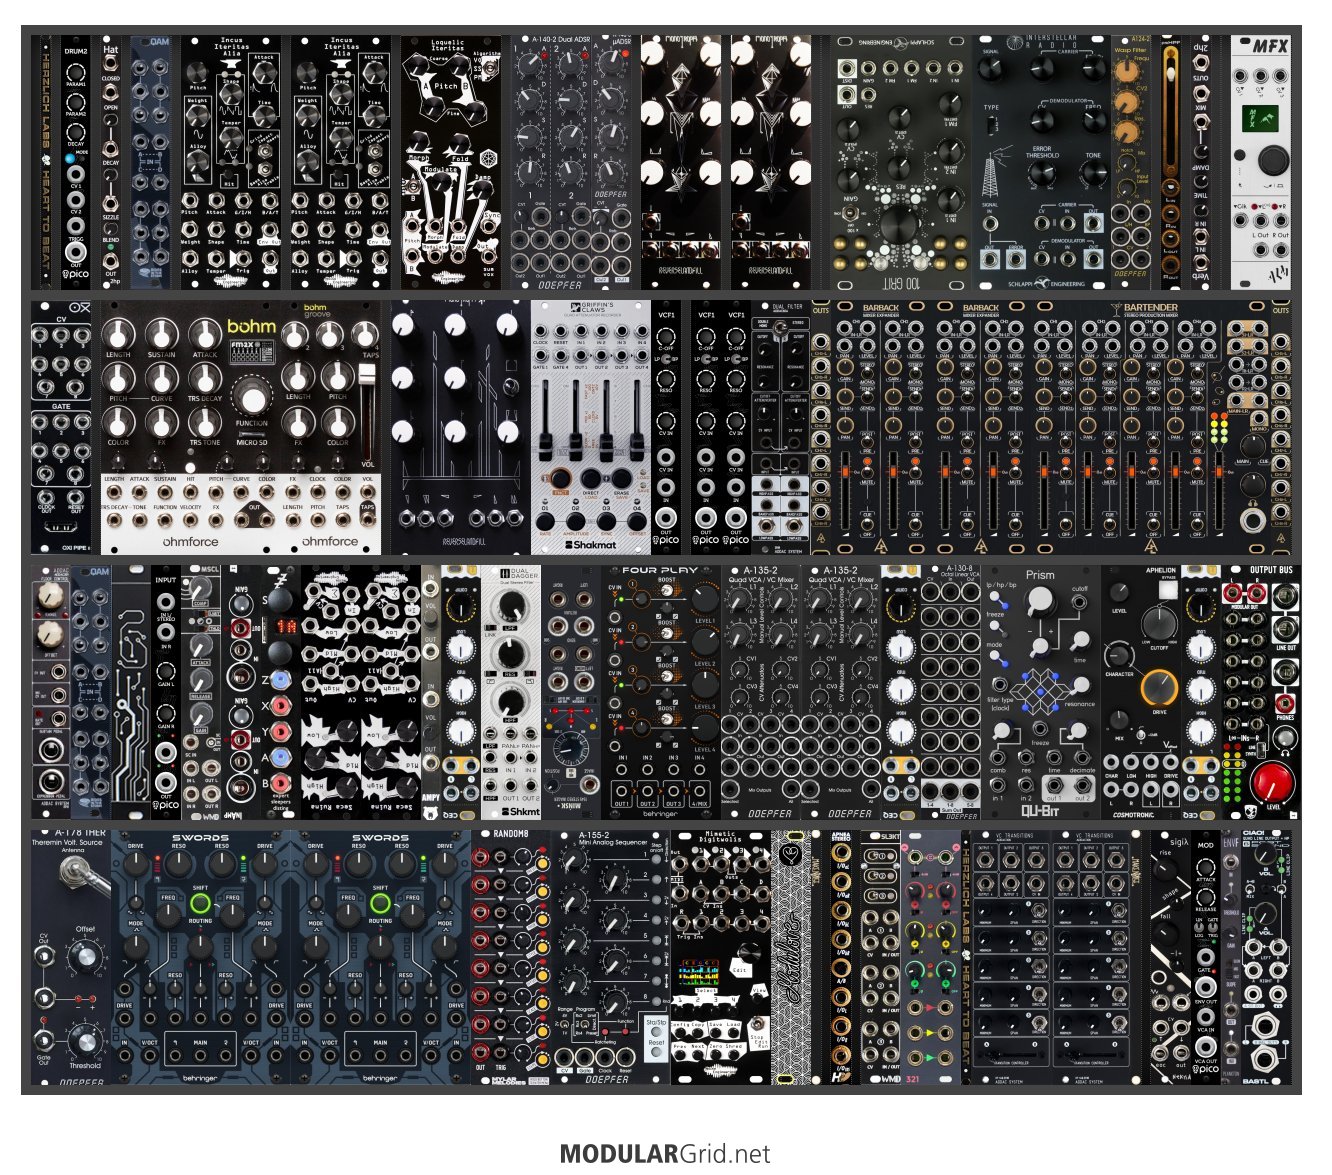Adjust the Offset knob on A-178 Theremin
The width and height of the screenshot is (1332, 1175).
point(86,957)
